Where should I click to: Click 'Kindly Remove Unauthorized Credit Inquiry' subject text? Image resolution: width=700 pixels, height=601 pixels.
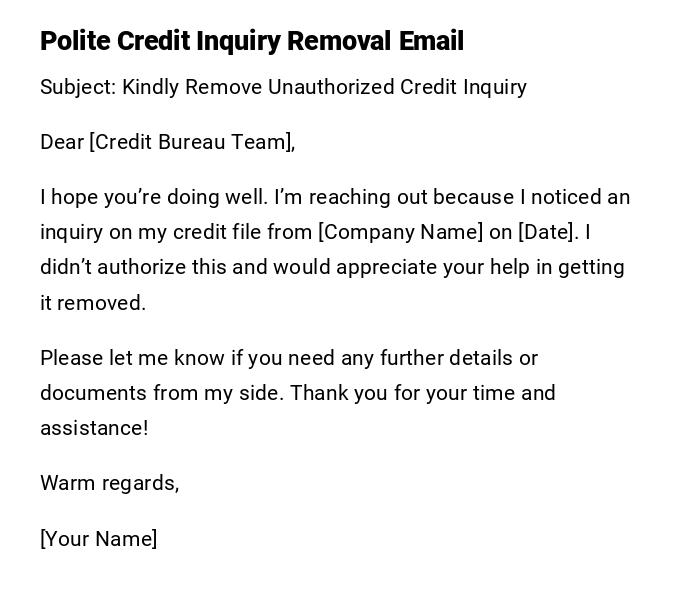(324, 87)
